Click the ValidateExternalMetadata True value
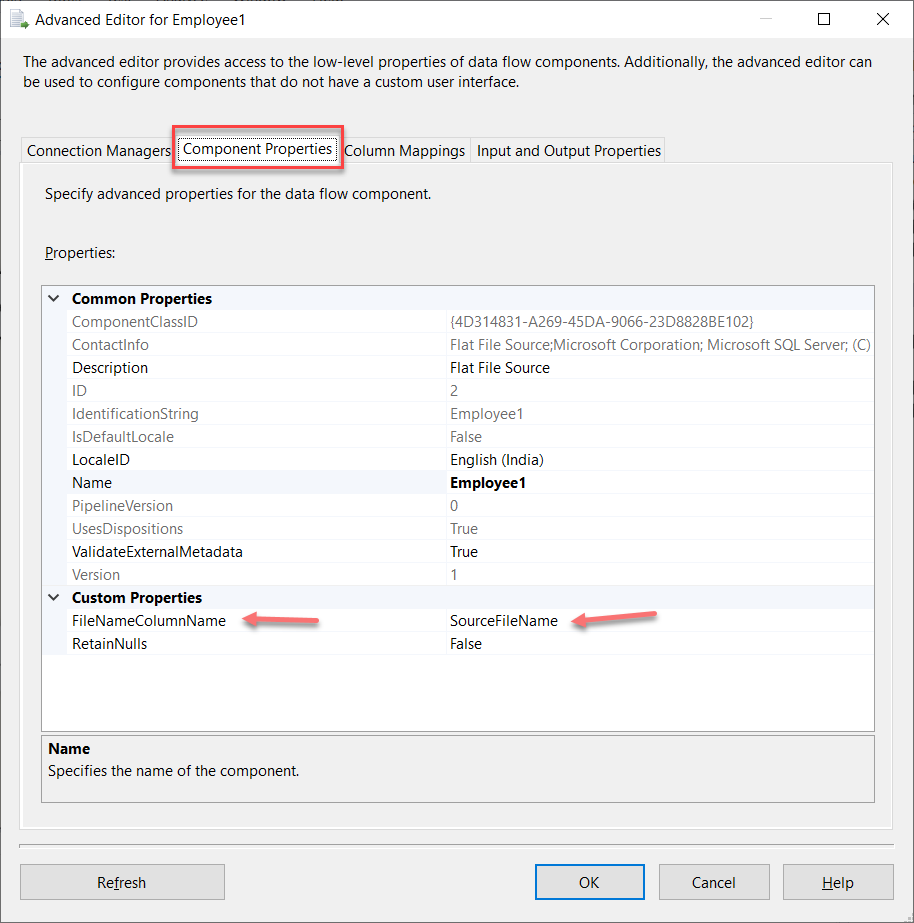The image size is (914, 923). click(x=464, y=552)
